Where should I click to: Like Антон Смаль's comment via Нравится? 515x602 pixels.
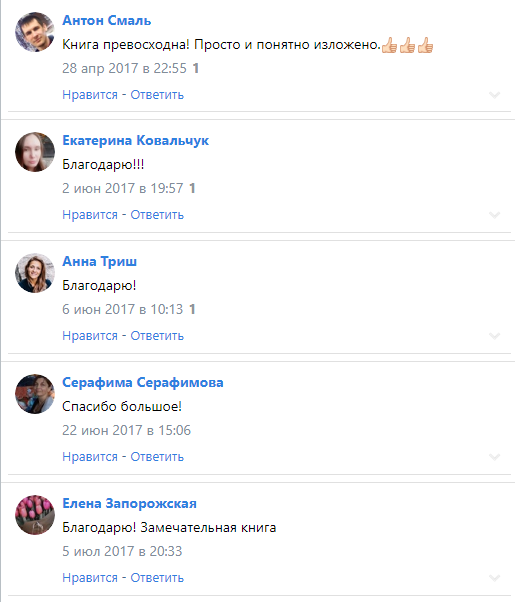(x=90, y=95)
